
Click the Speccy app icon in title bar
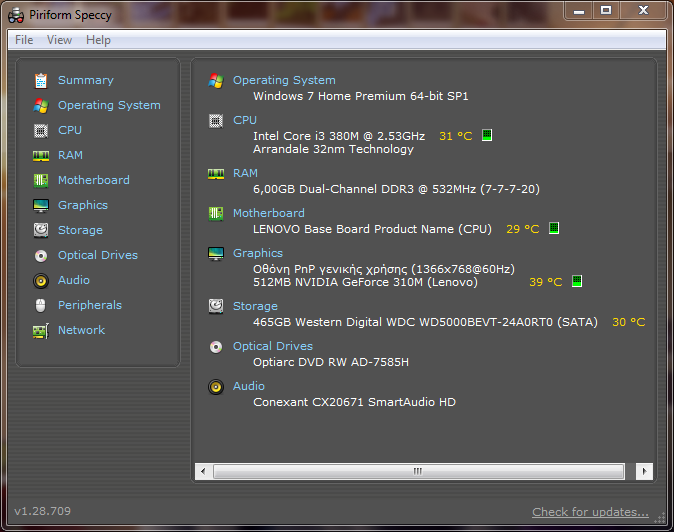[x=16, y=15]
